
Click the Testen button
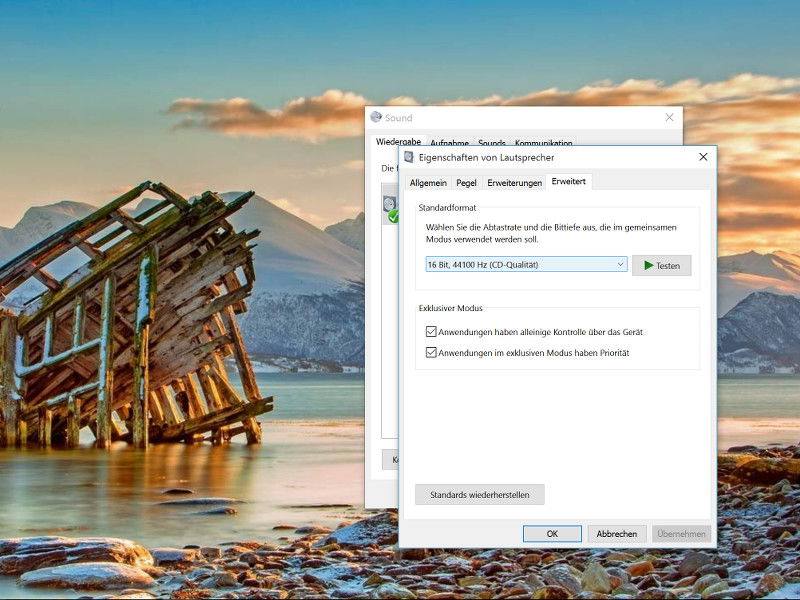[662, 265]
